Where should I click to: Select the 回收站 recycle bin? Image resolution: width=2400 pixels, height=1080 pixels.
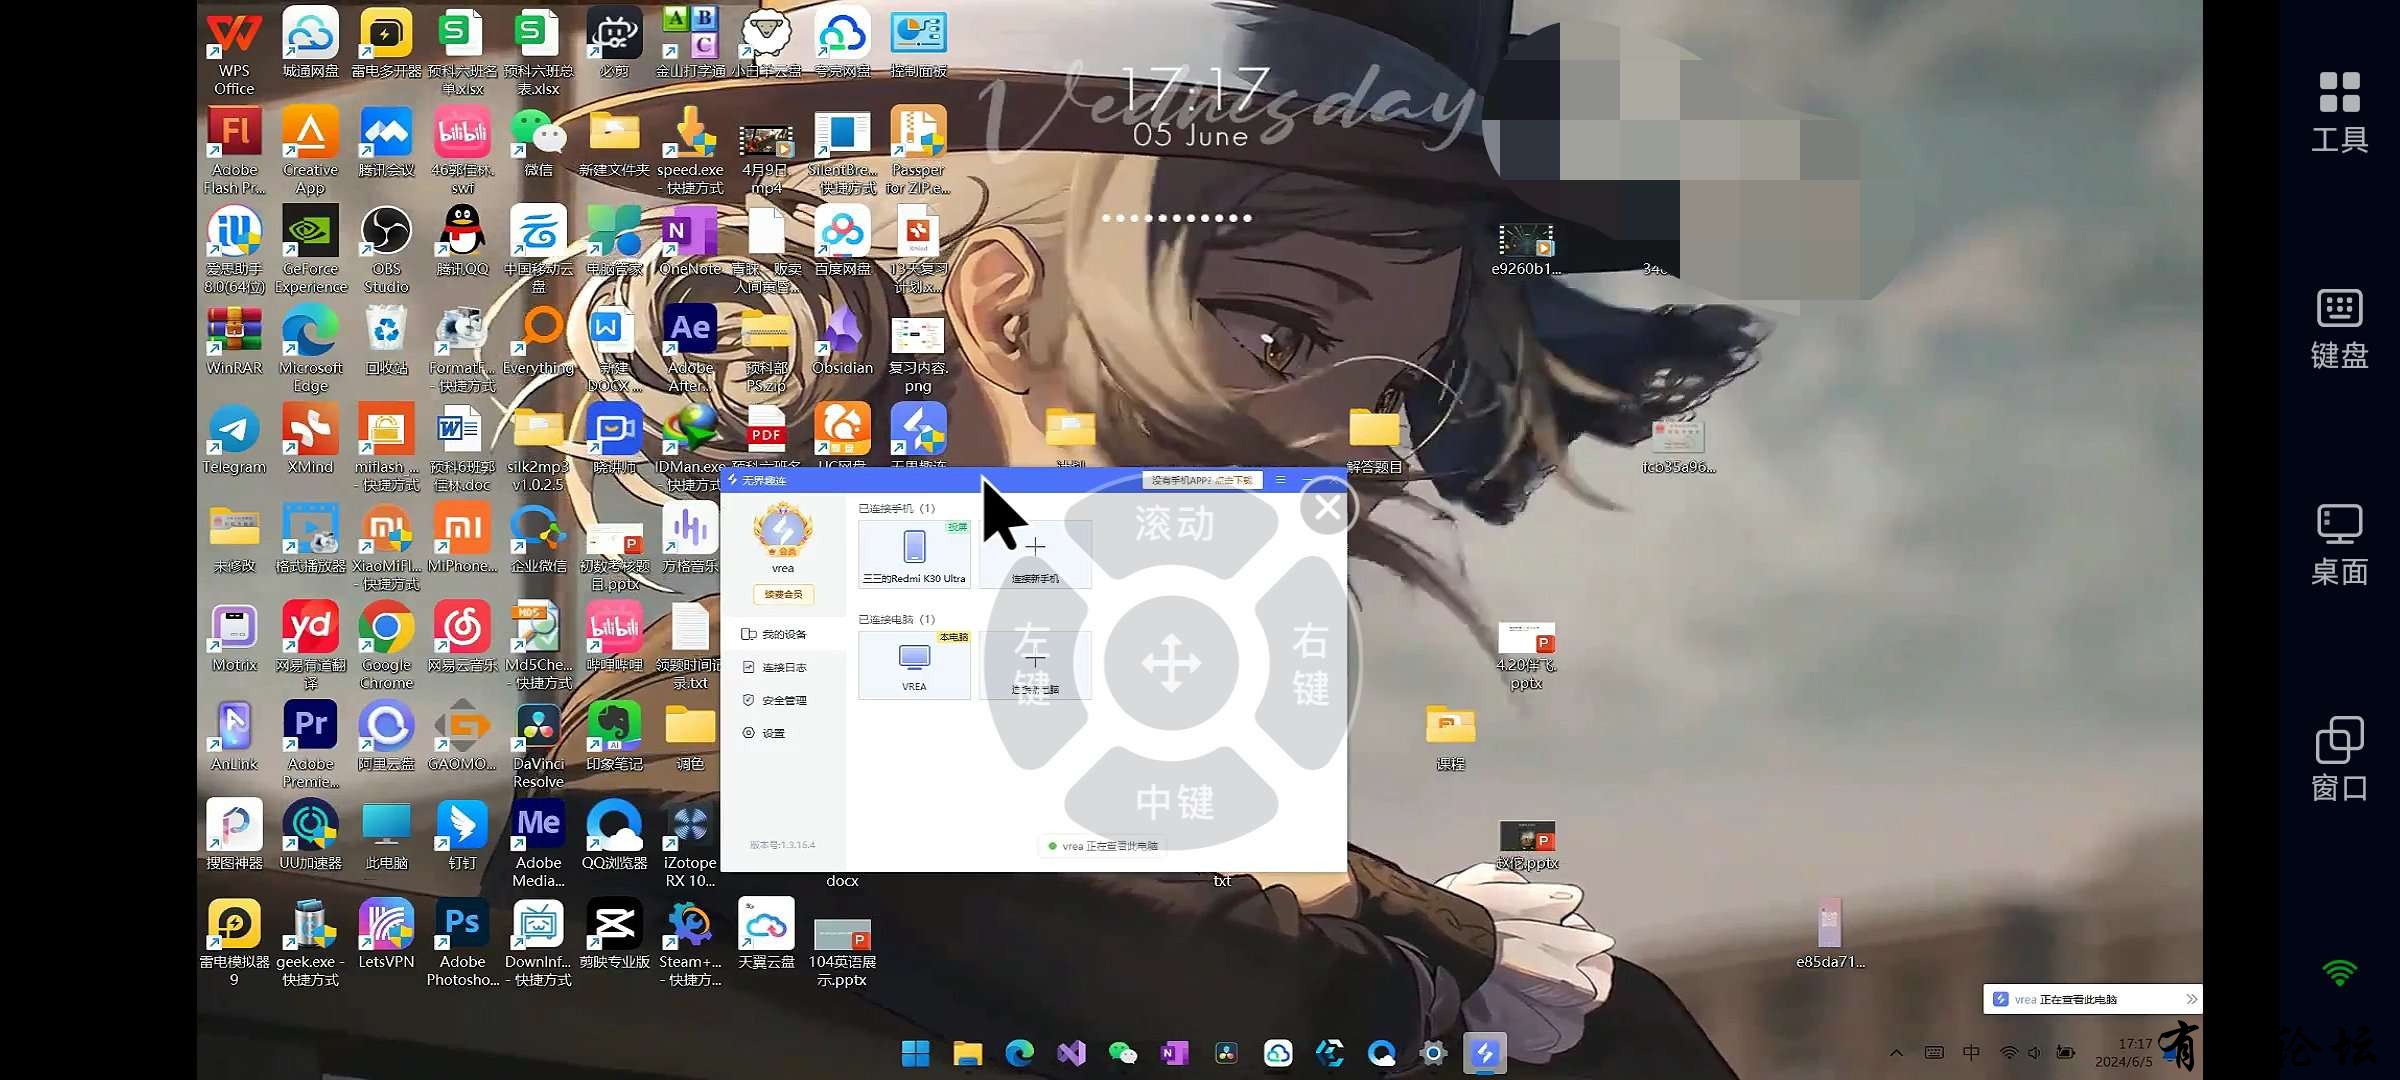coord(386,340)
